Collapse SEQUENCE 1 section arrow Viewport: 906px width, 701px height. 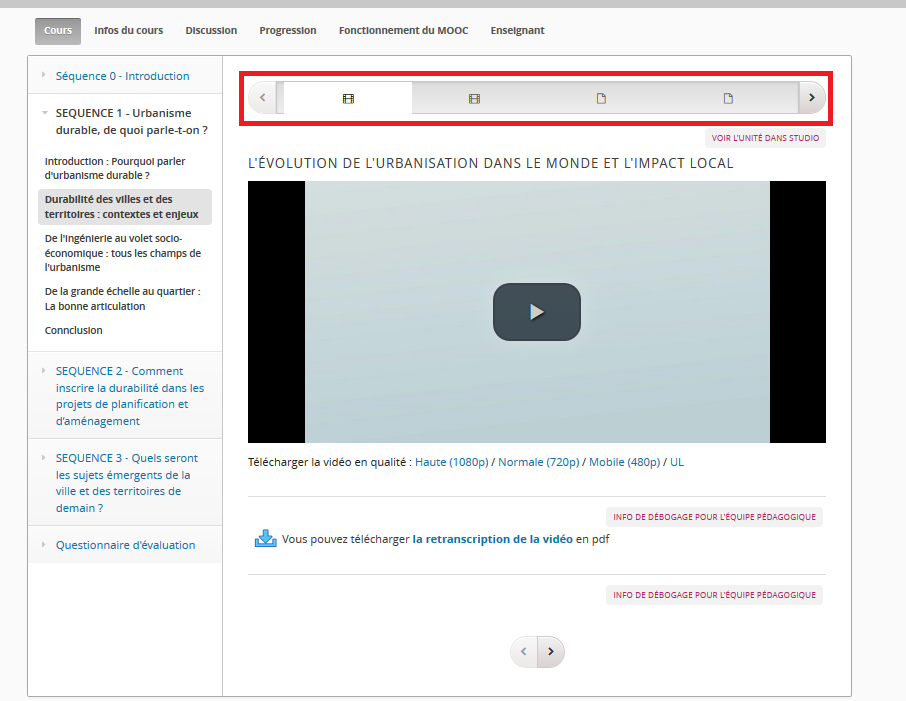tap(44, 113)
